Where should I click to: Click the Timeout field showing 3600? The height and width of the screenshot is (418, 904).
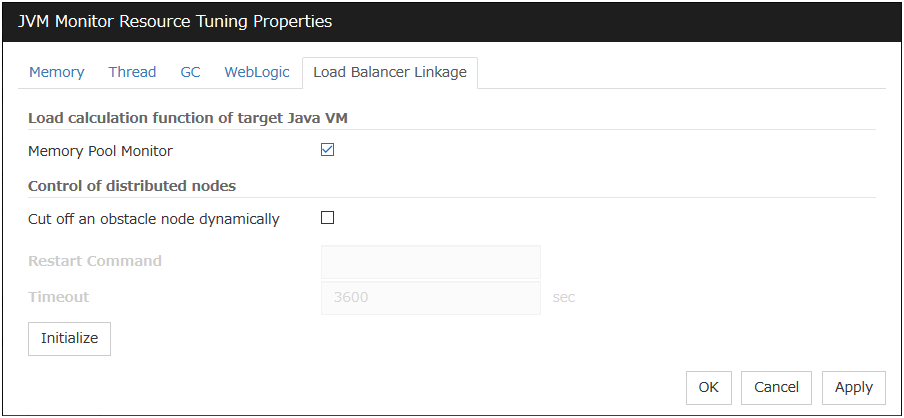(430, 298)
